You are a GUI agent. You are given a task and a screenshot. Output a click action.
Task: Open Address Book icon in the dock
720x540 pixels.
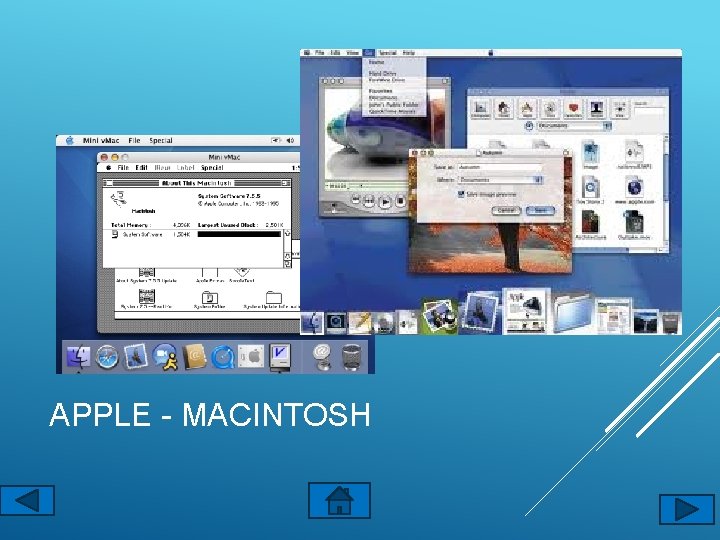pyautogui.click(x=194, y=357)
